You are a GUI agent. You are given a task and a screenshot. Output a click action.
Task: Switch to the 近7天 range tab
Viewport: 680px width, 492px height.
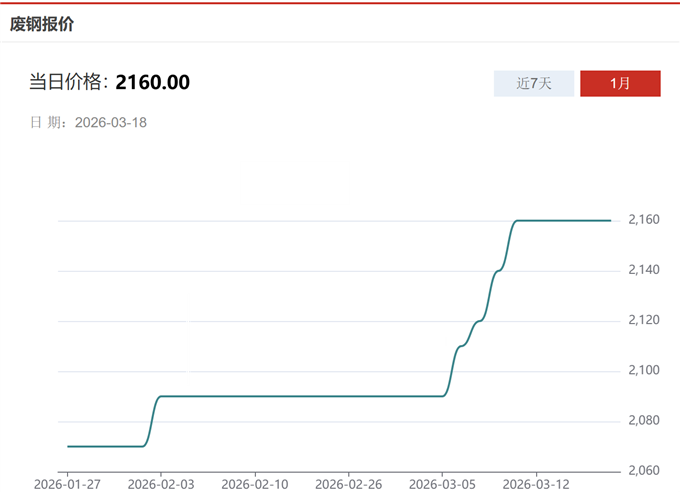tap(534, 84)
